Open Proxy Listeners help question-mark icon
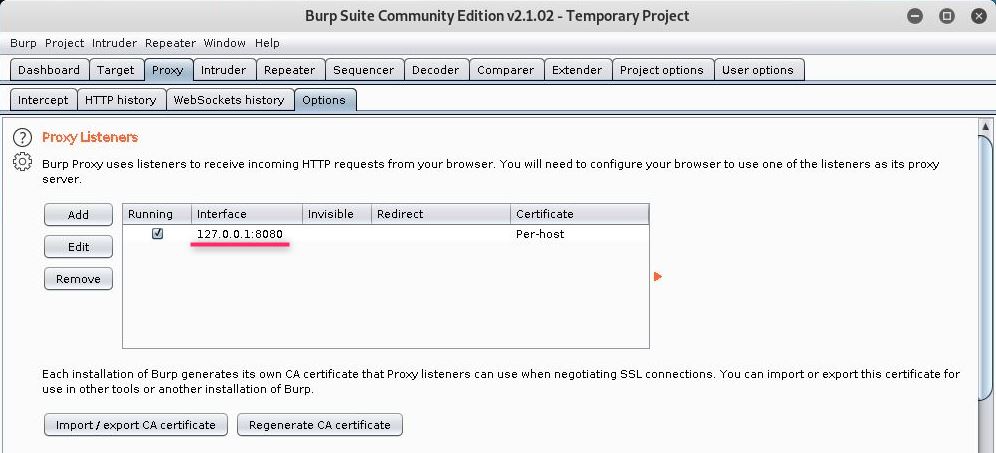The height and width of the screenshot is (453, 996). tap(22, 137)
